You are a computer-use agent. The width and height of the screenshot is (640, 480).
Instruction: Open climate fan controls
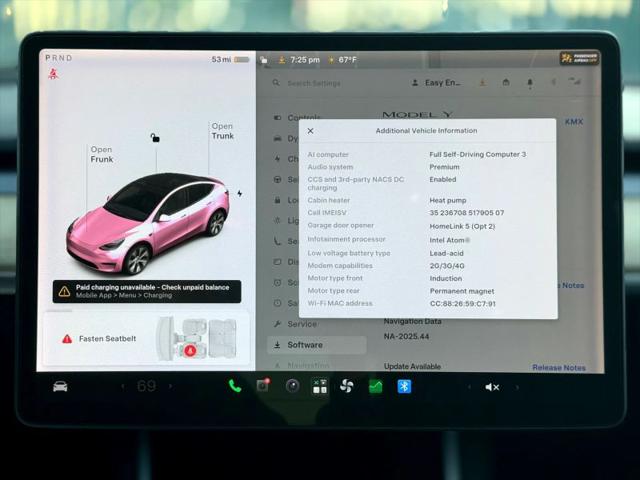pyautogui.click(x=347, y=386)
